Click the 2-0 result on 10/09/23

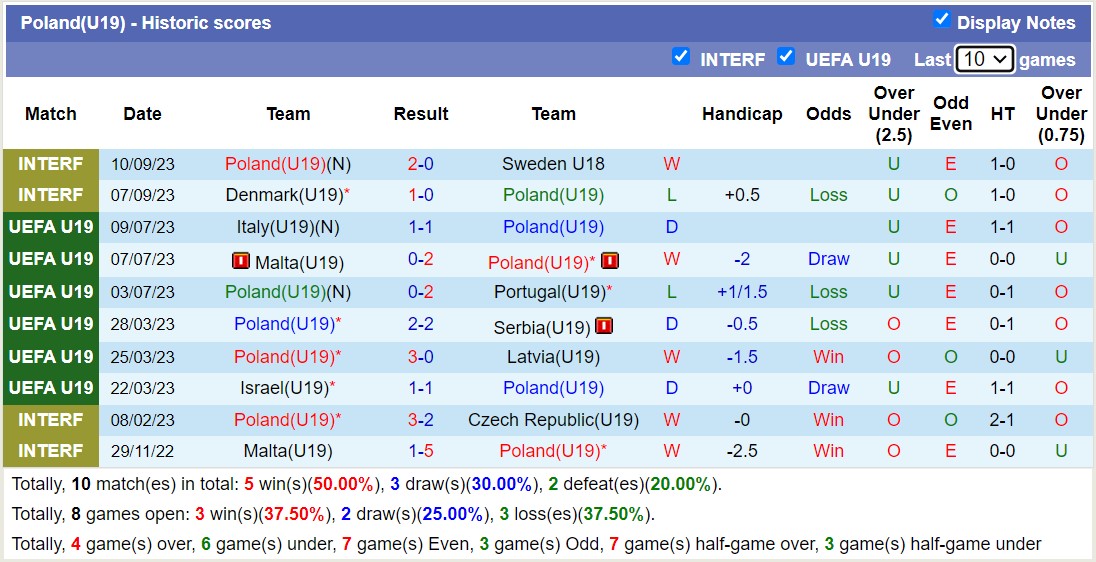pos(420,164)
